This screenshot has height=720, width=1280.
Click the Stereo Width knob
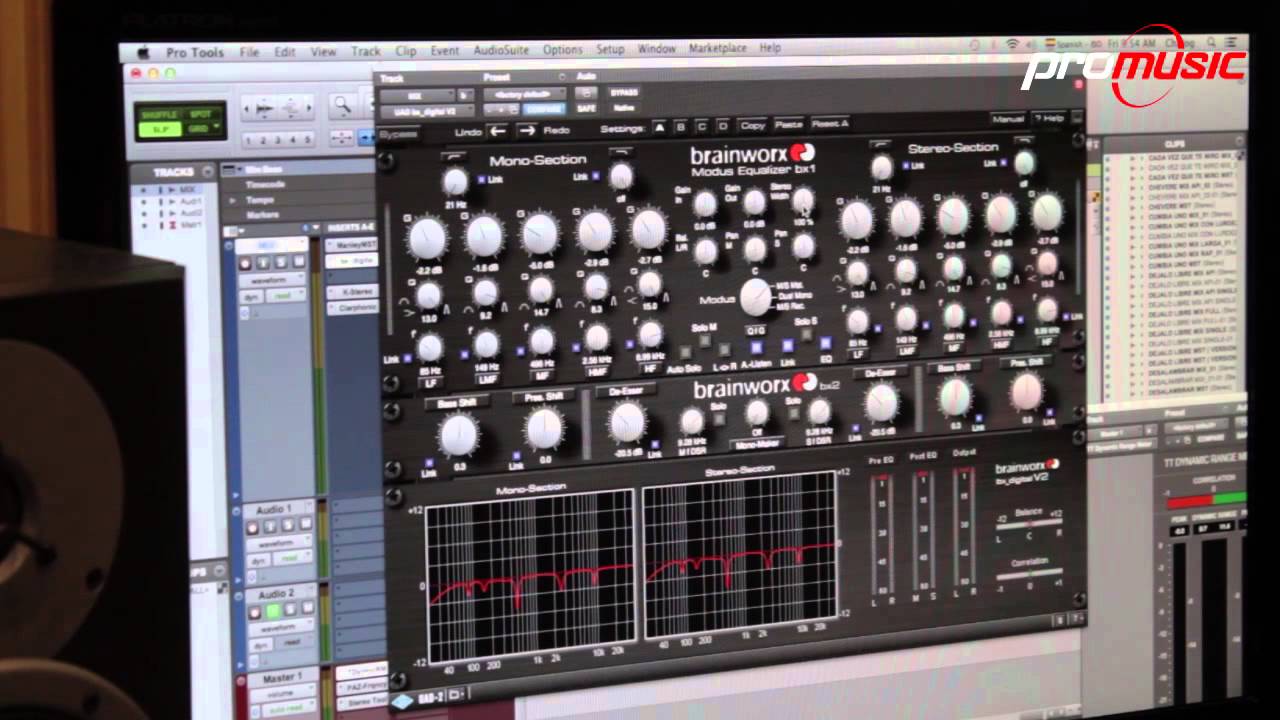pos(803,200)
